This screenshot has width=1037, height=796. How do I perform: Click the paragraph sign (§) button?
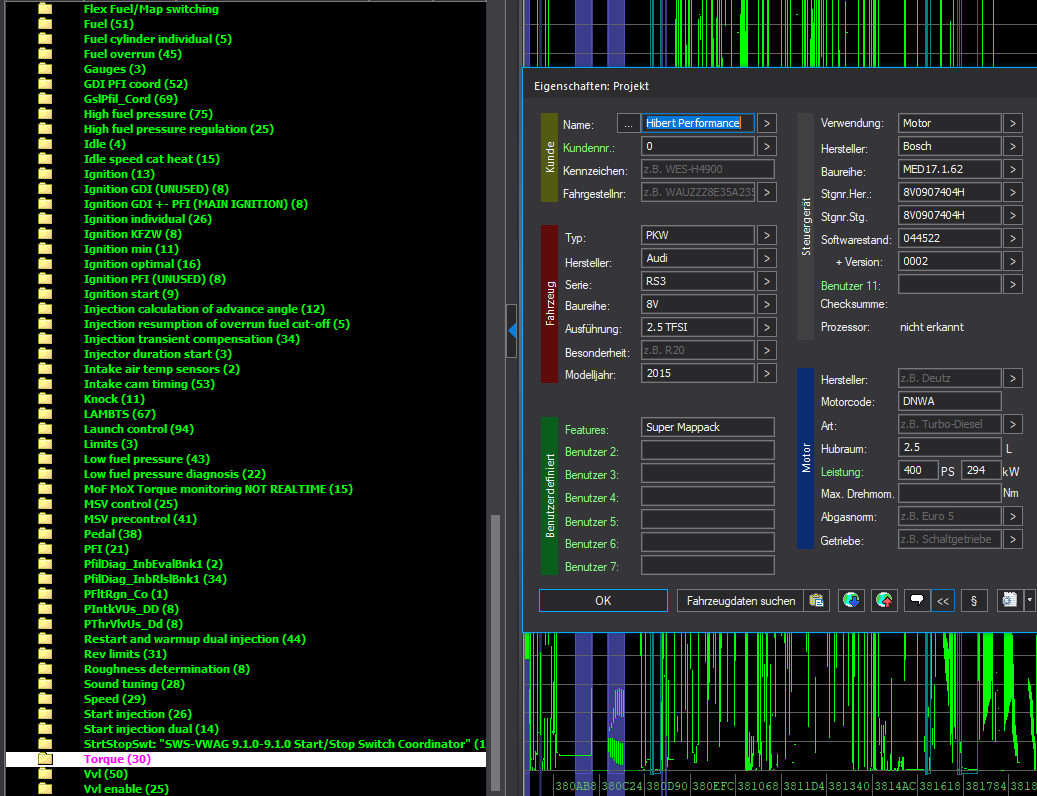coord(974,600)
